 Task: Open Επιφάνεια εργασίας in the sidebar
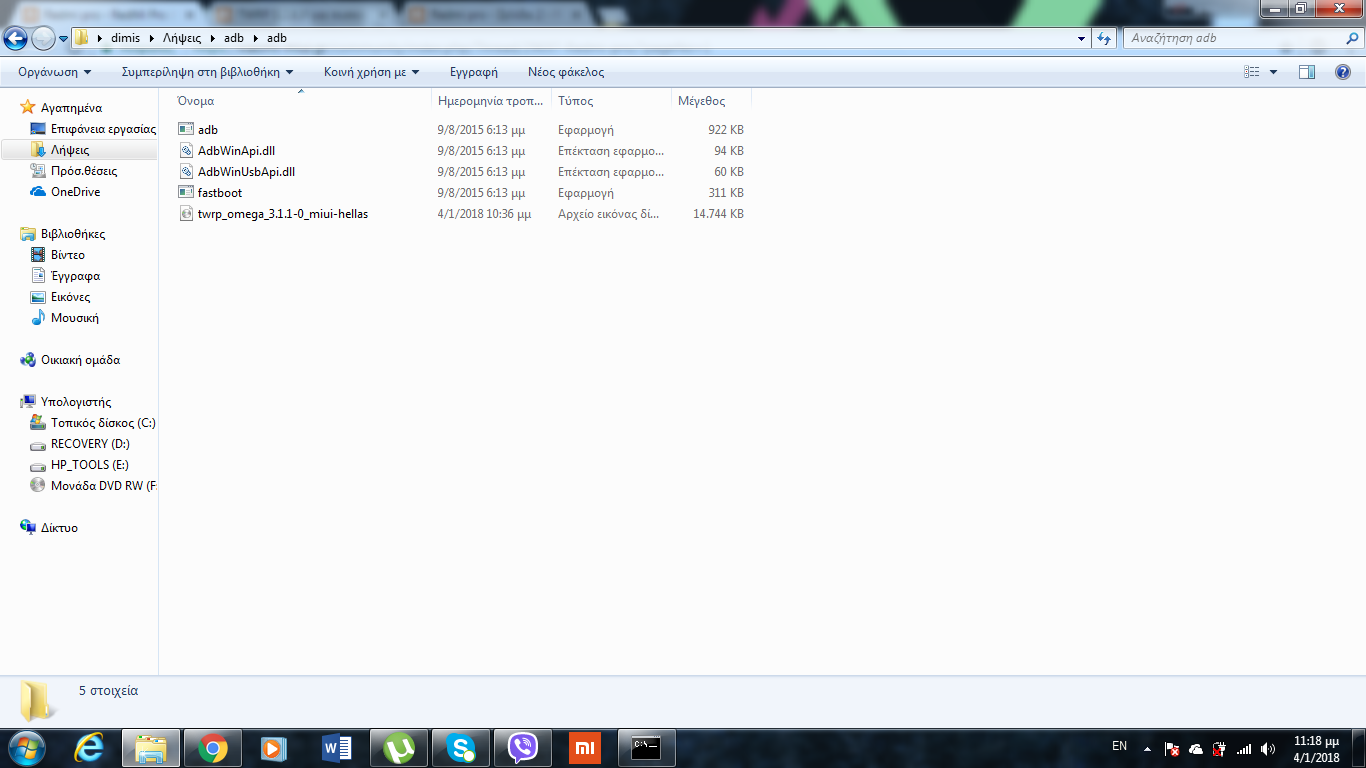103,129
